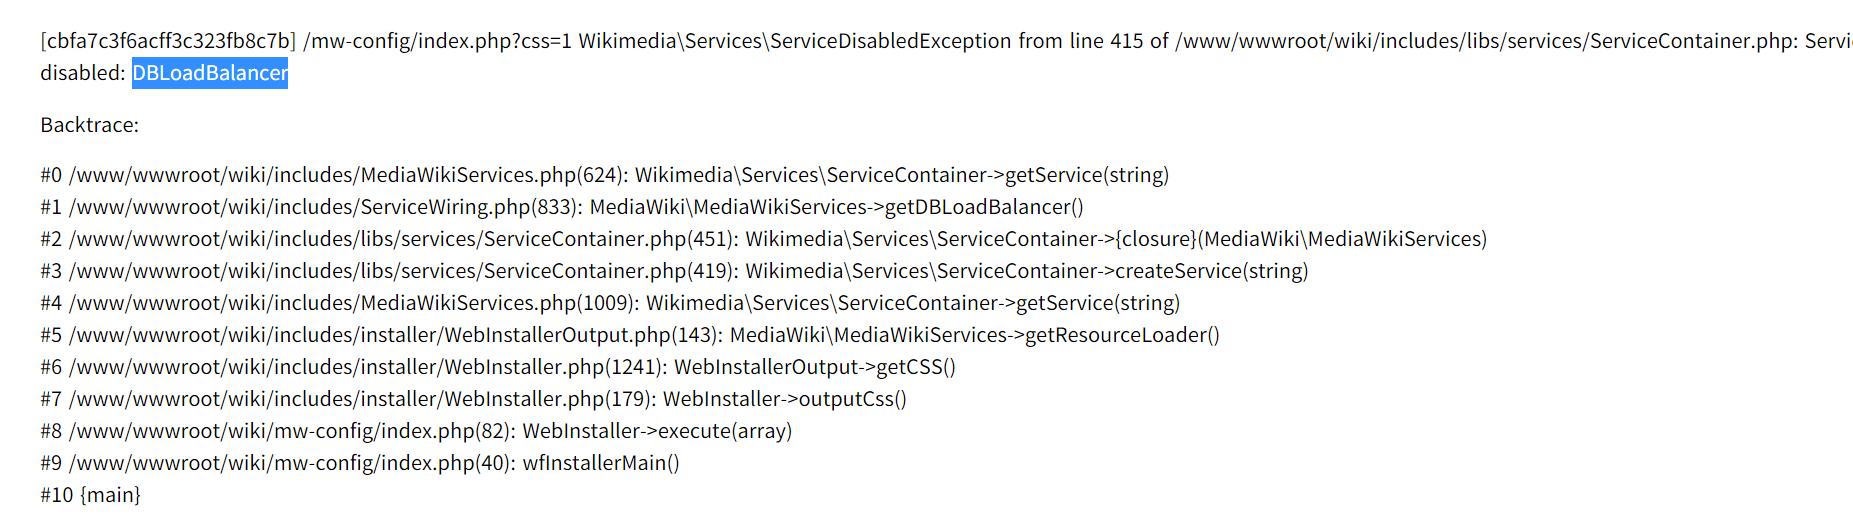This screenshot has width=1853, height=524.
Task: Click the '#10 {main}' line
Action: coord(90,495)
